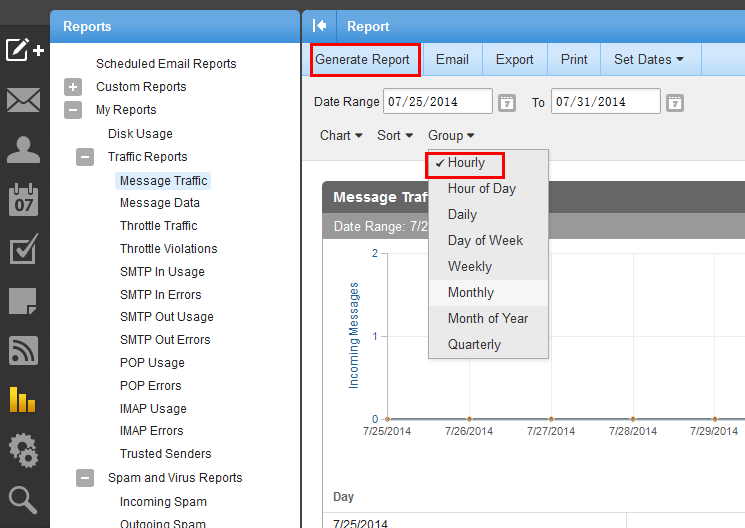
Task: Click the compose new item icon
Action: pyautogui.click(x=24, y=49)
